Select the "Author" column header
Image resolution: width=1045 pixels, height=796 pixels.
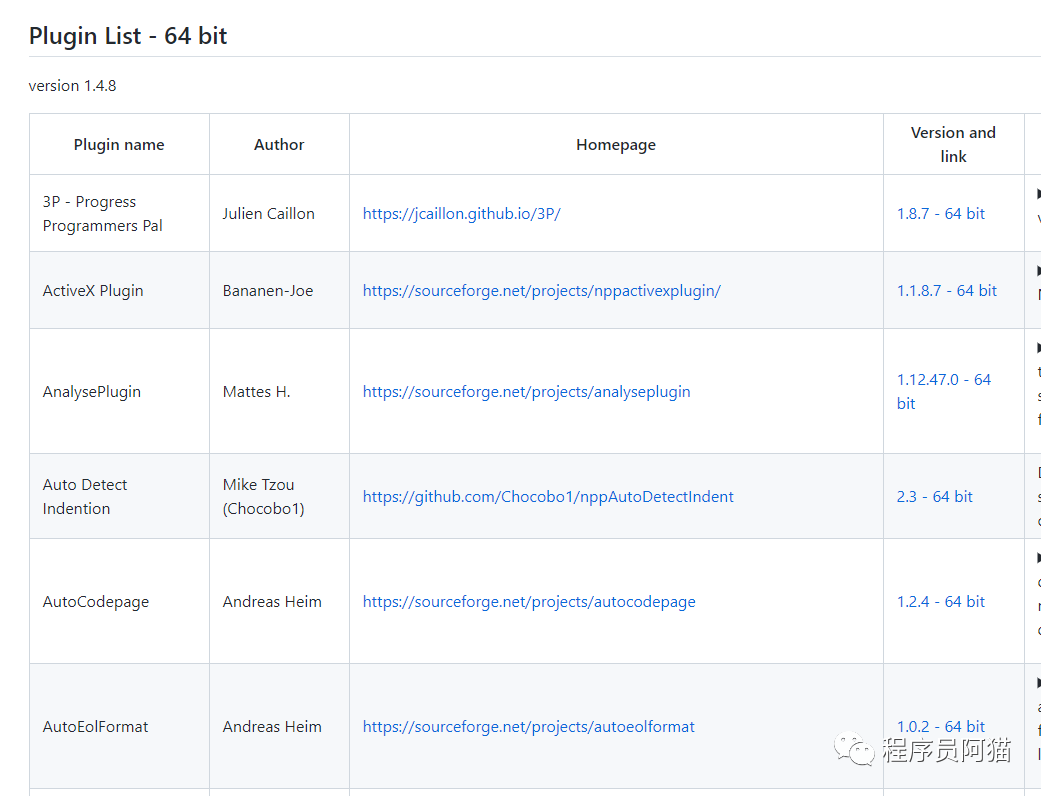point(278,144)
